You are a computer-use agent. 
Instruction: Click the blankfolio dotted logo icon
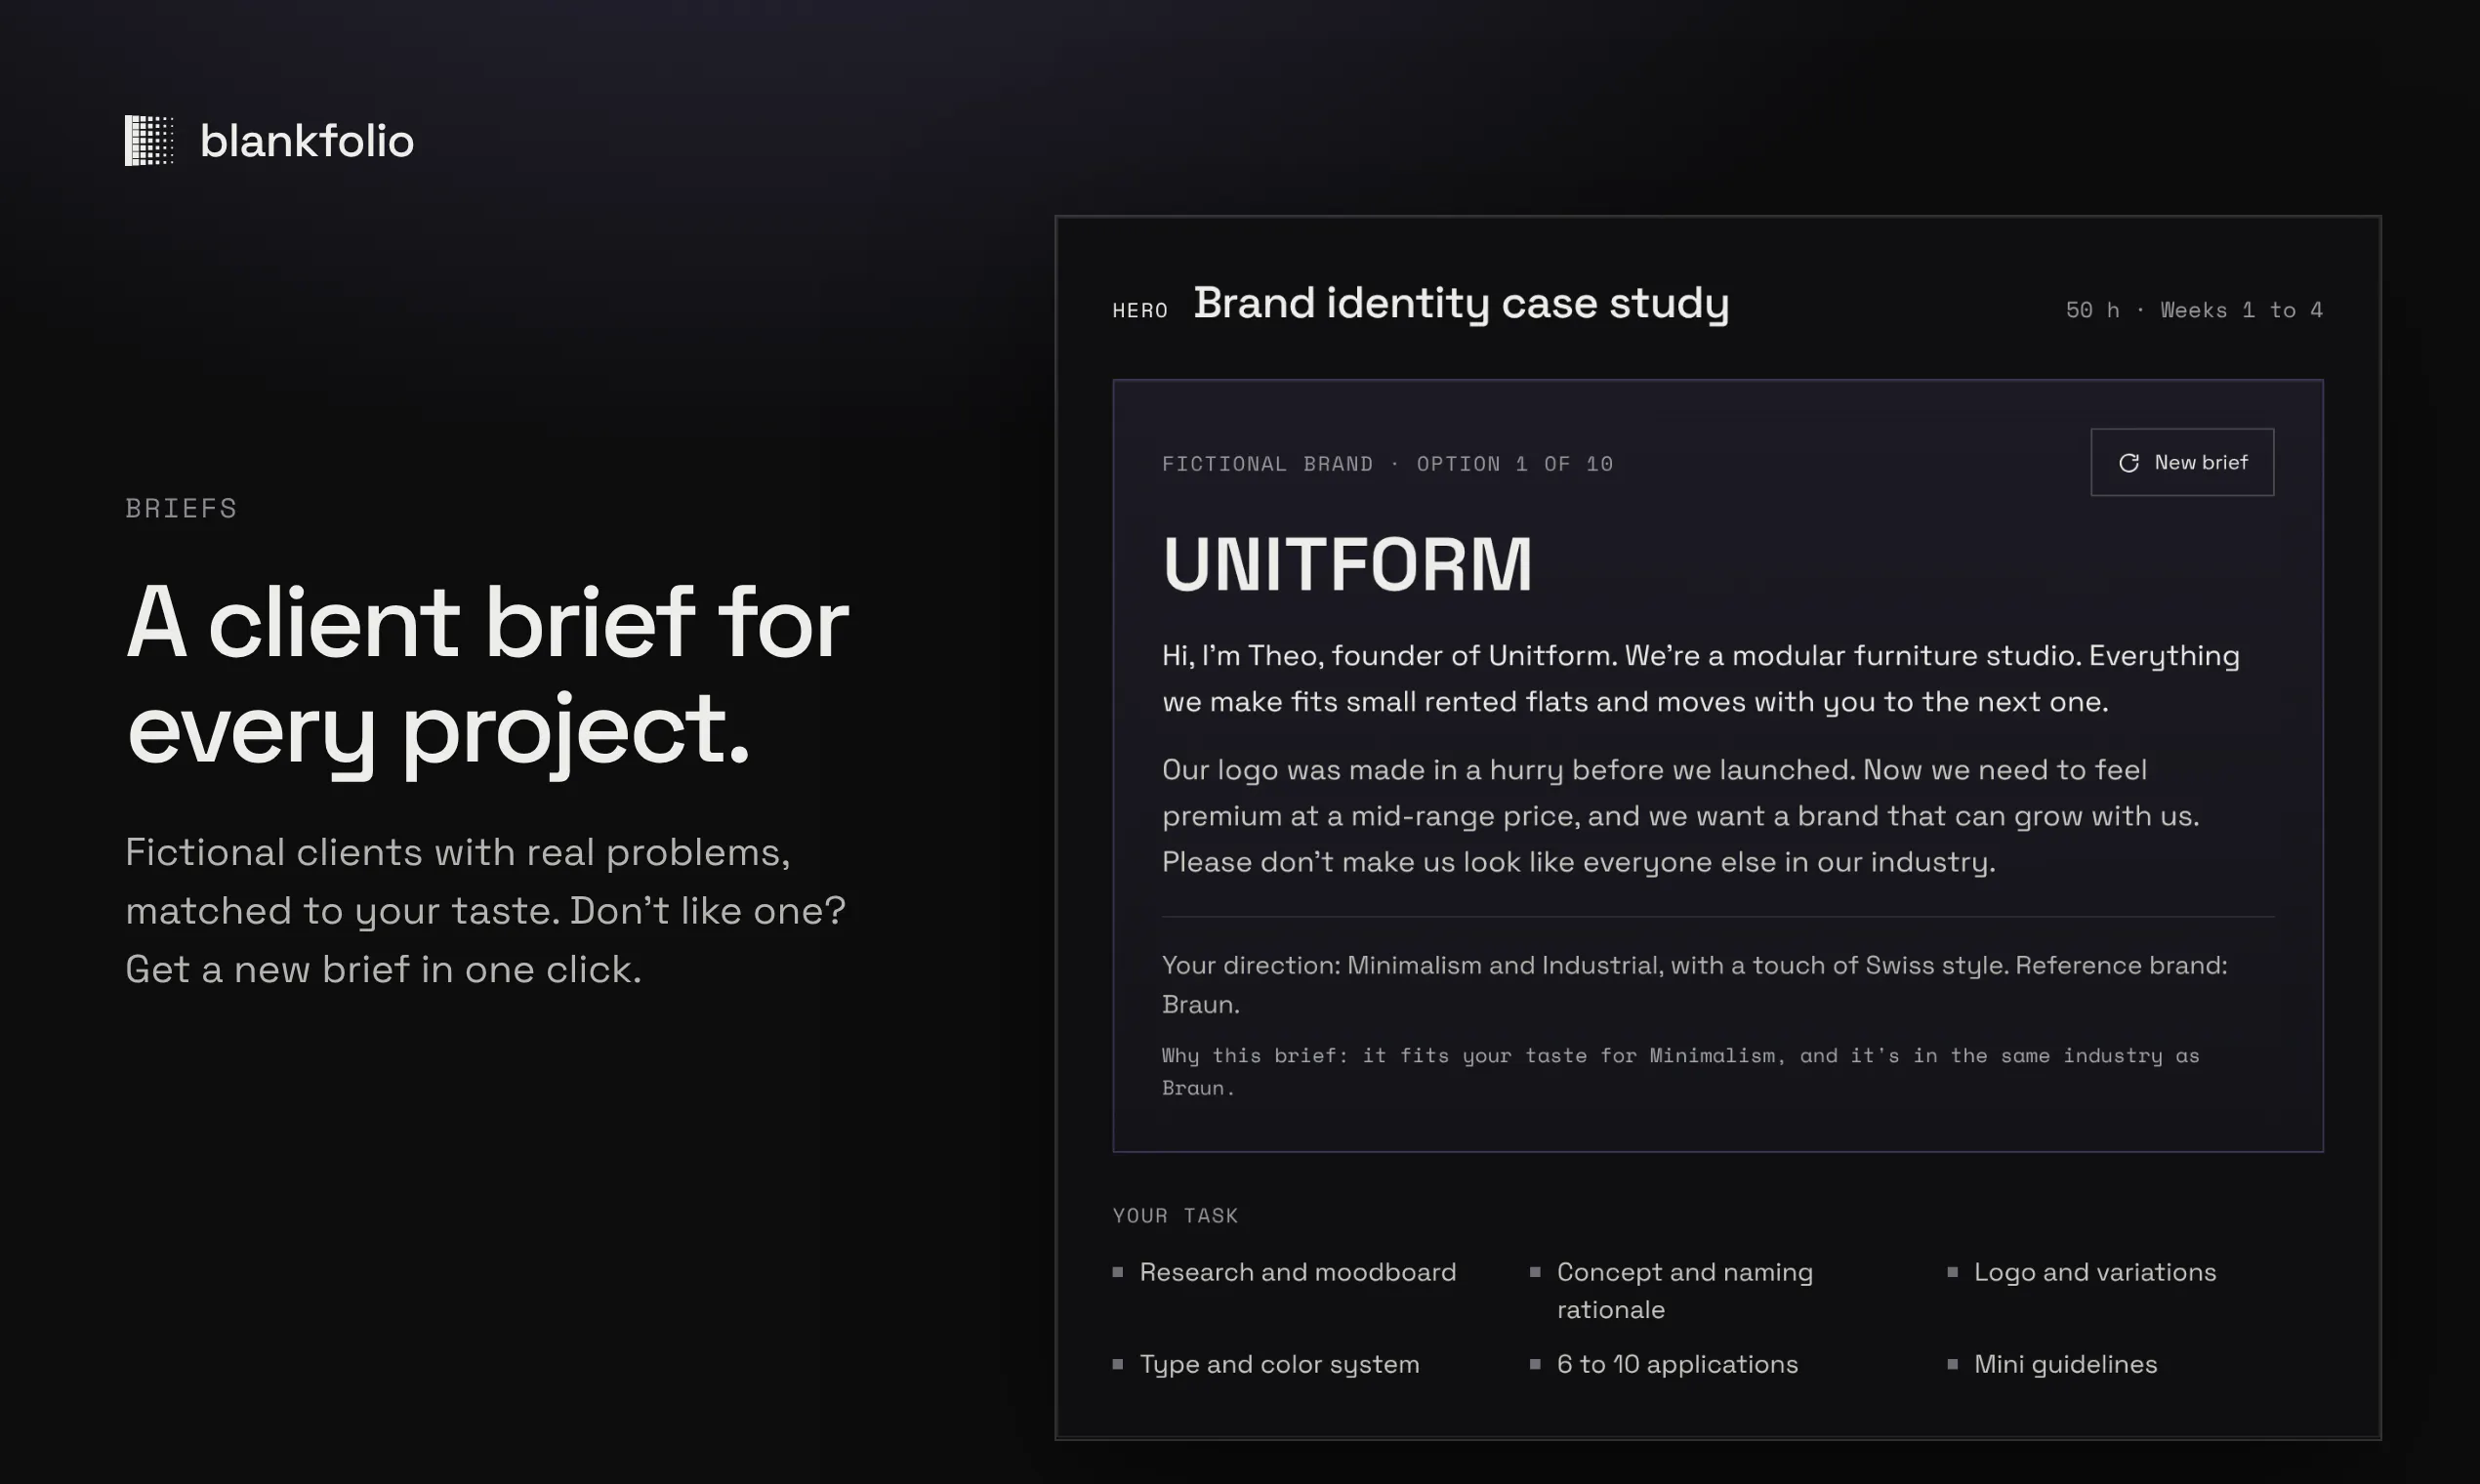click(149, 140)
